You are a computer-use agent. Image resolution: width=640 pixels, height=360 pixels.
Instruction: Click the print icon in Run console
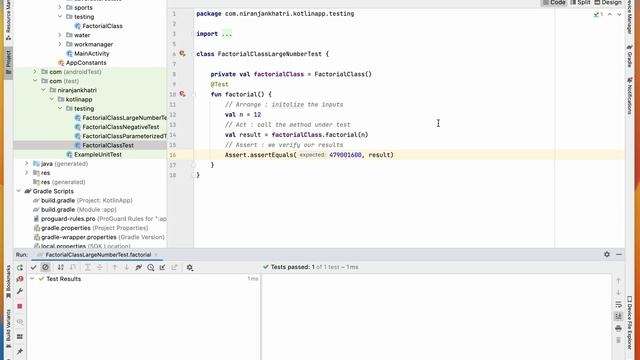tap(618, 328)
